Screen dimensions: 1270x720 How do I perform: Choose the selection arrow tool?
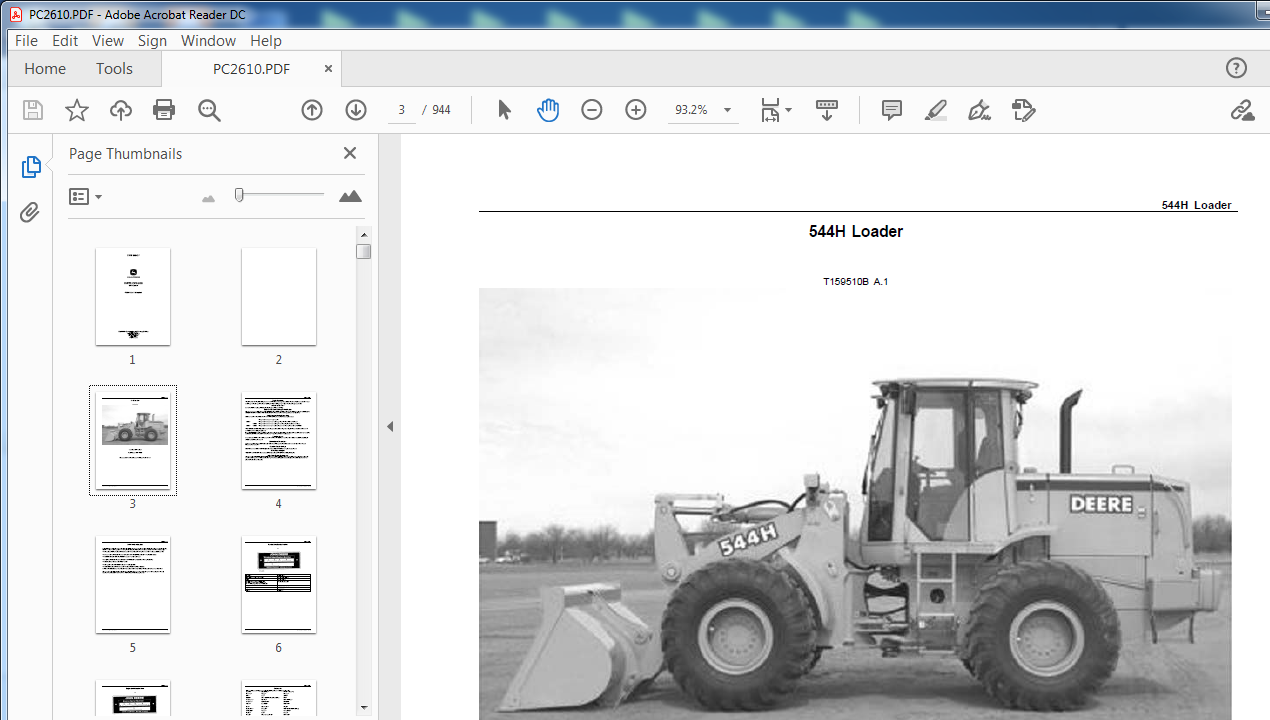point(504,110)
